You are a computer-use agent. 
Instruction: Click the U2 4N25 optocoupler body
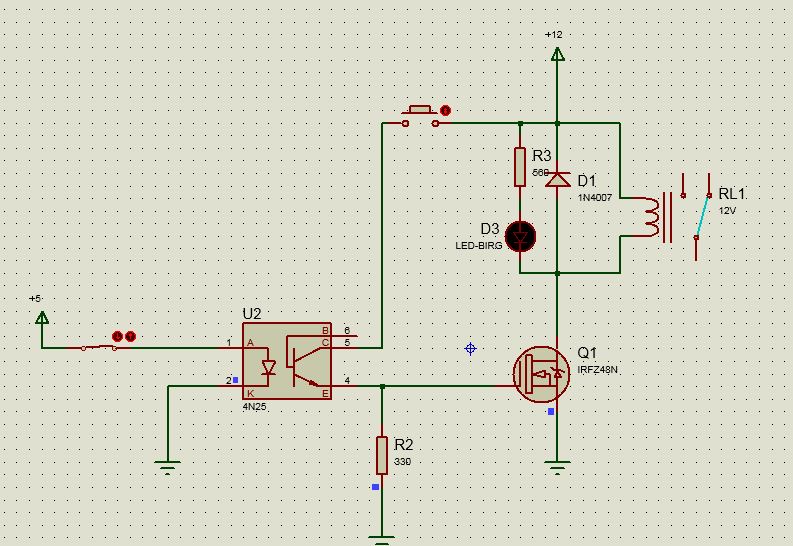(287, 361)
